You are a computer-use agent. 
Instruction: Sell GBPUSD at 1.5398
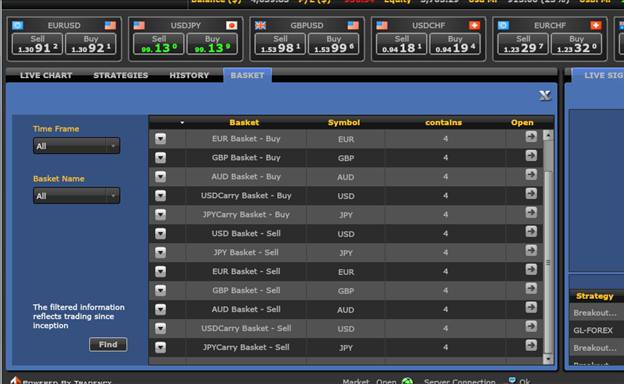(280, 44)
